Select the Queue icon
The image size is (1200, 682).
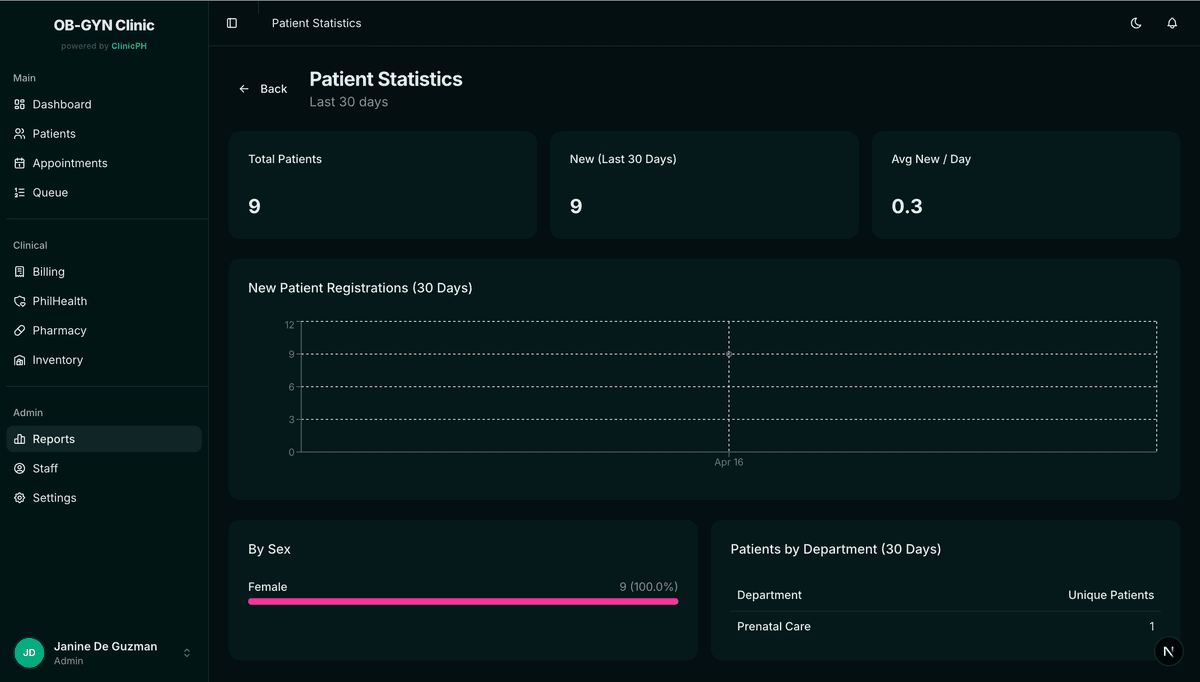coord(21,192)
